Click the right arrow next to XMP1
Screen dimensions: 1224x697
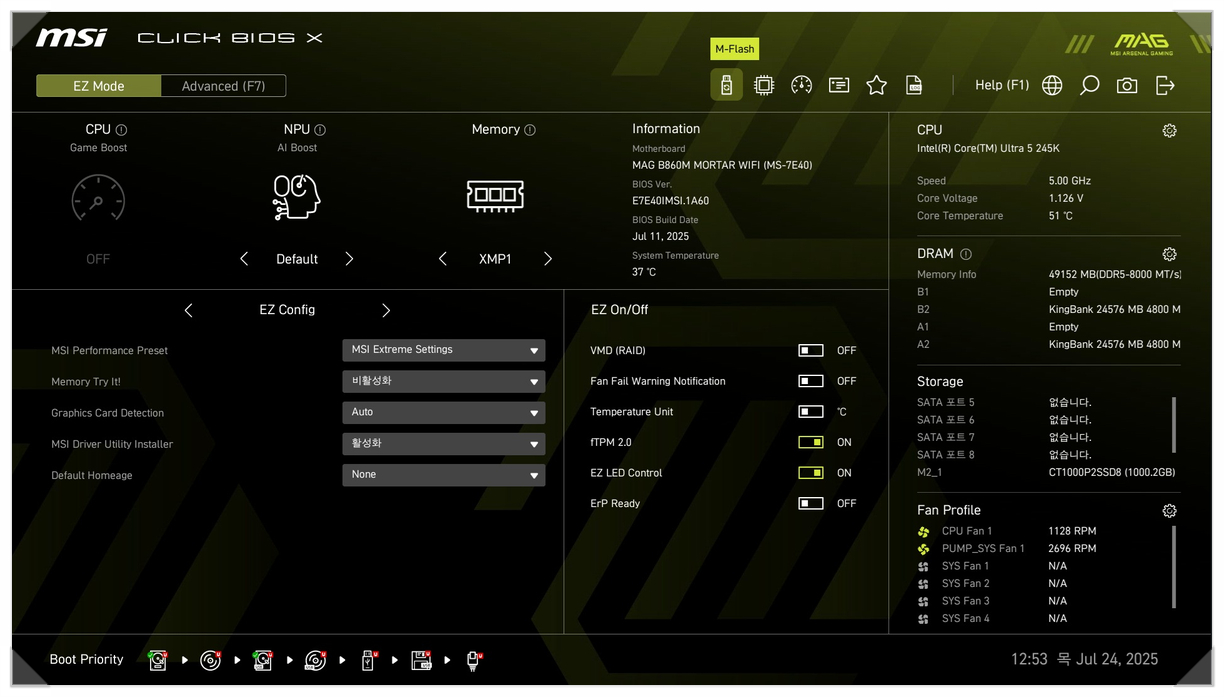[x=547, y=259]
